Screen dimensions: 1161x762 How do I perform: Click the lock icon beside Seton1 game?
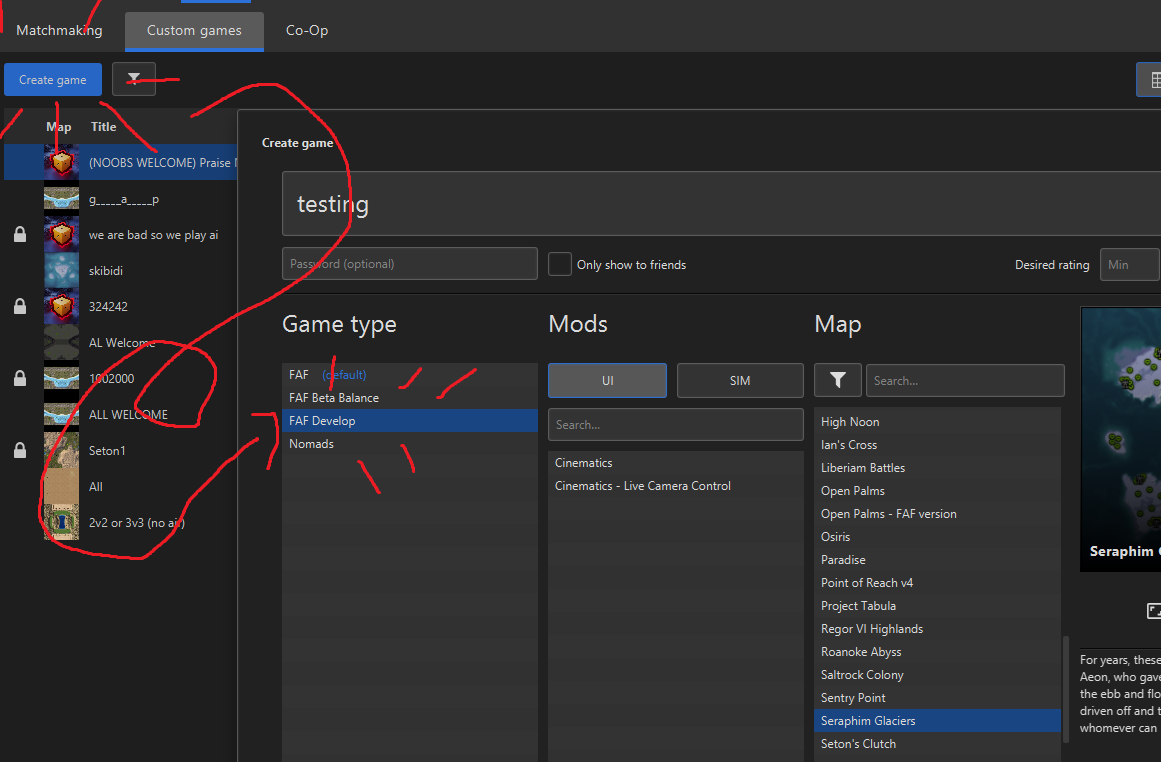point(20,450)
